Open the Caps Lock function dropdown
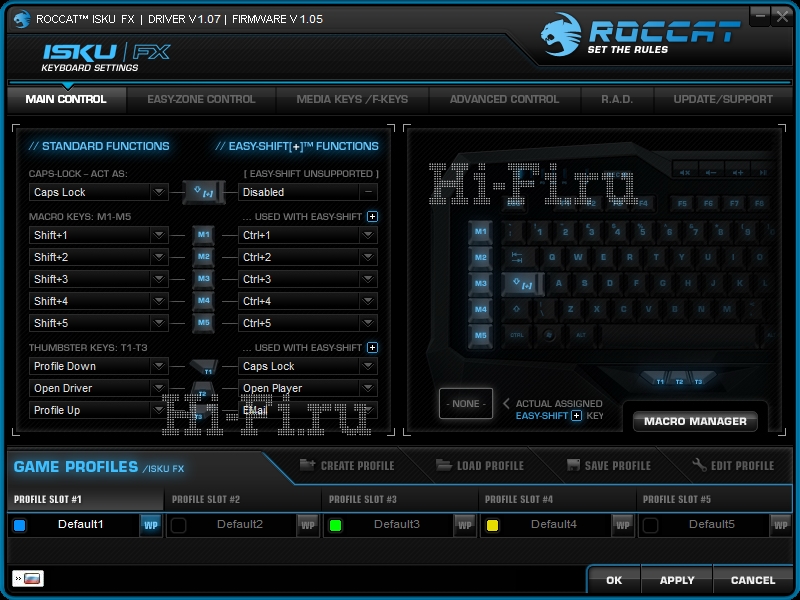Screen dimensions: 800x600 (x=158, y=192)
